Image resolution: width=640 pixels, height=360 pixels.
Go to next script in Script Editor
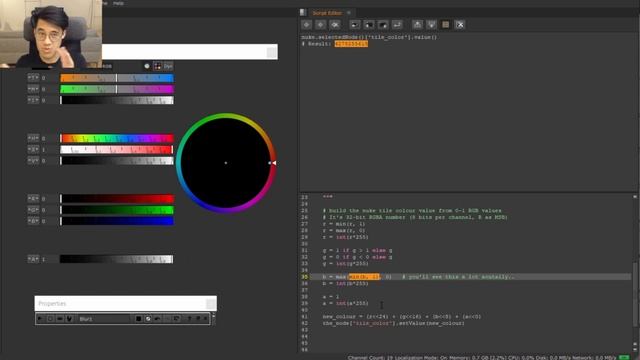tap(321, 24)
